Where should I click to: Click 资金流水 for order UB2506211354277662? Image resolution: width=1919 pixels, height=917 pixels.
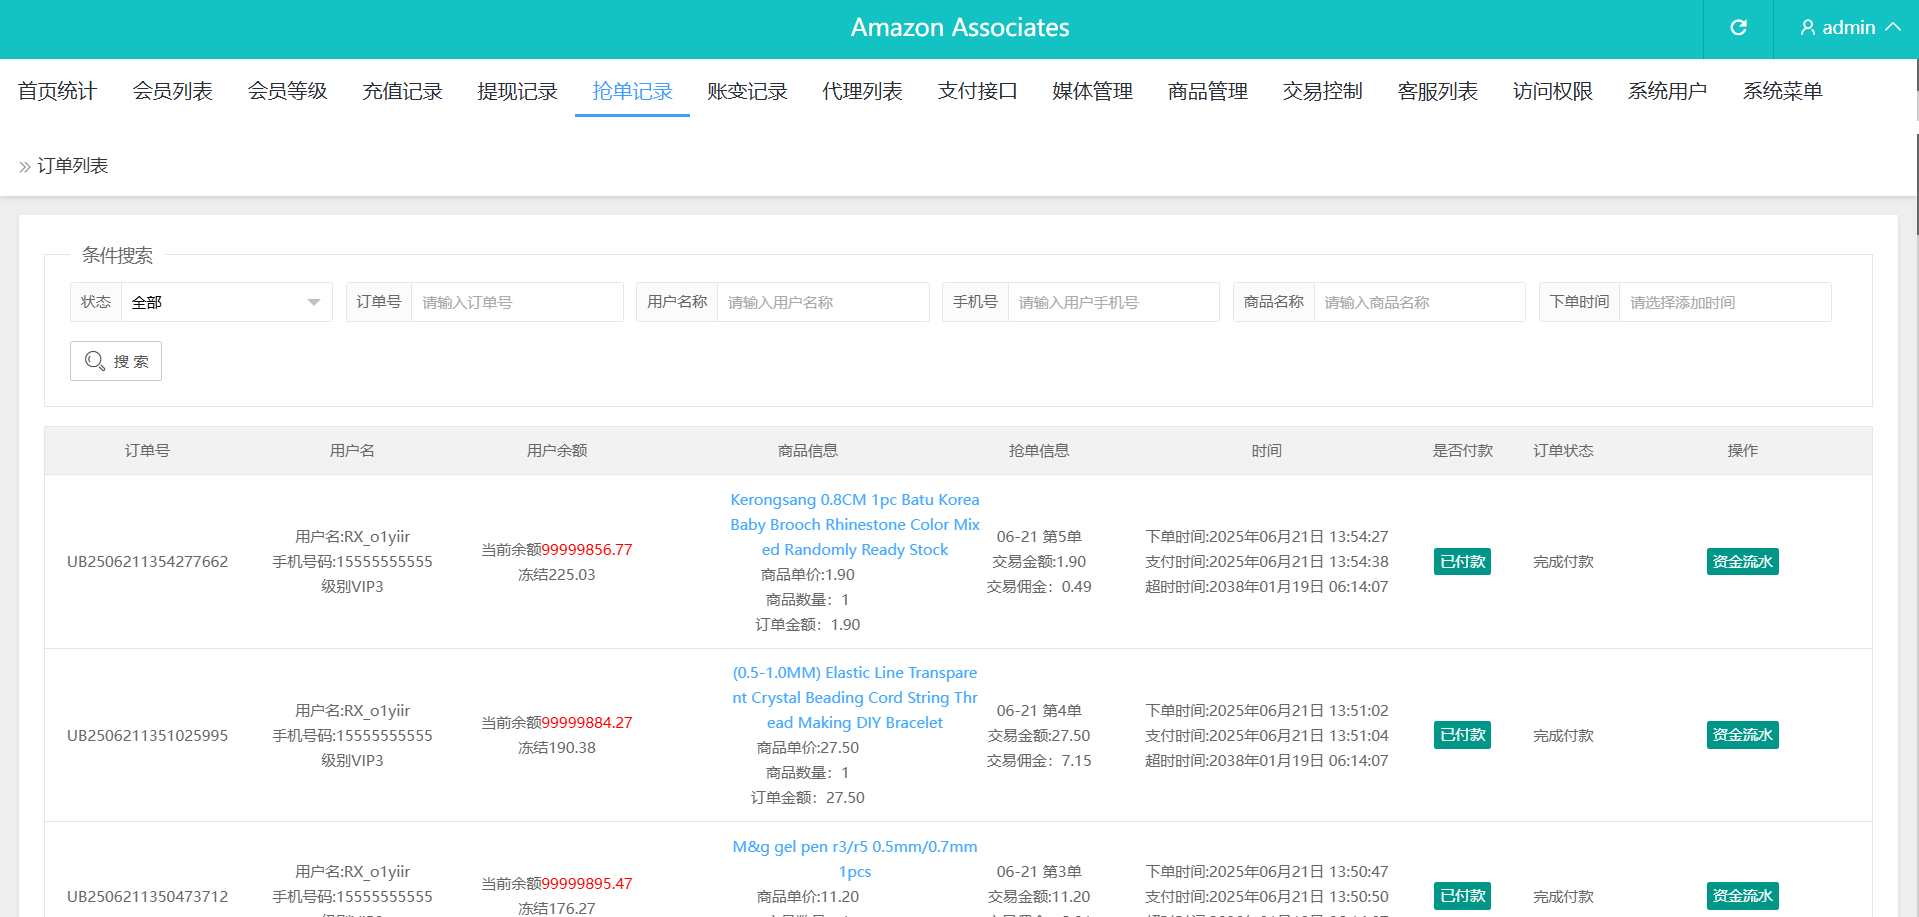1742,562
